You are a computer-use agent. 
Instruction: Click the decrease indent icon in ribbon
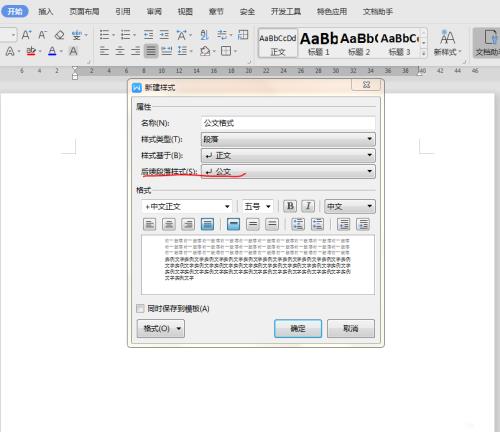tap(148, 35)
